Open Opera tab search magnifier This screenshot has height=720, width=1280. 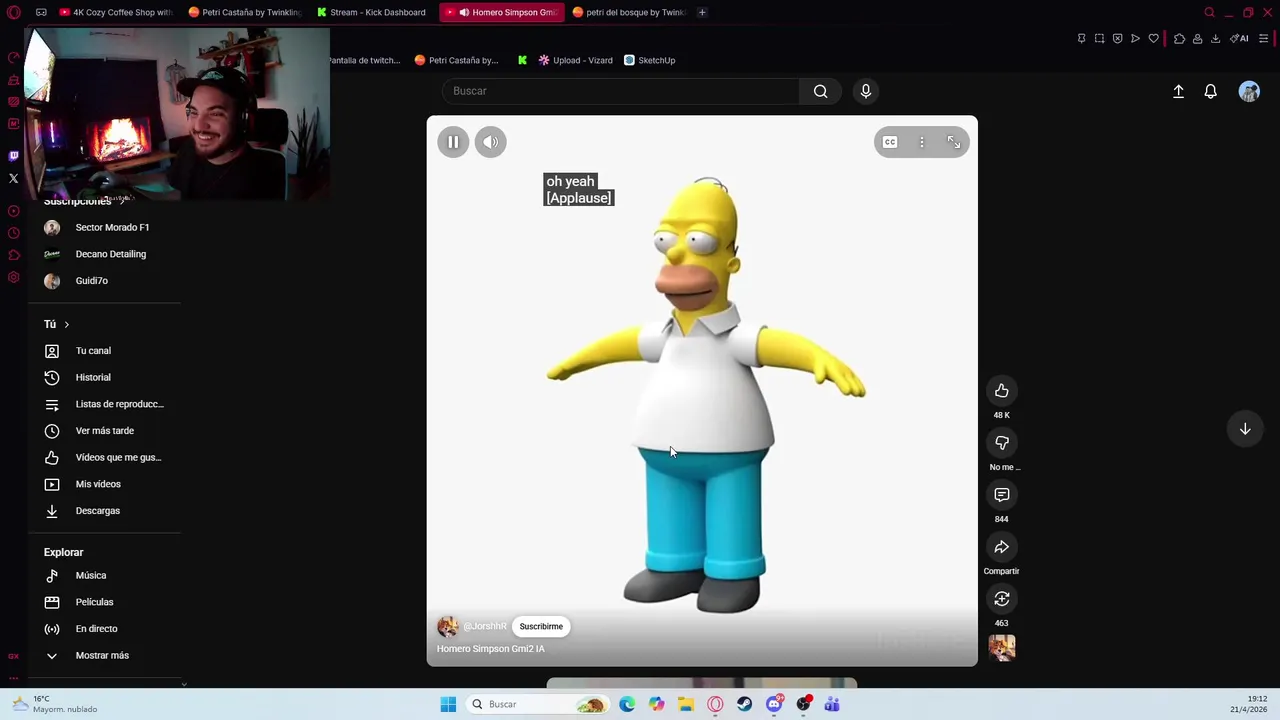click(x=1209, y=12)
